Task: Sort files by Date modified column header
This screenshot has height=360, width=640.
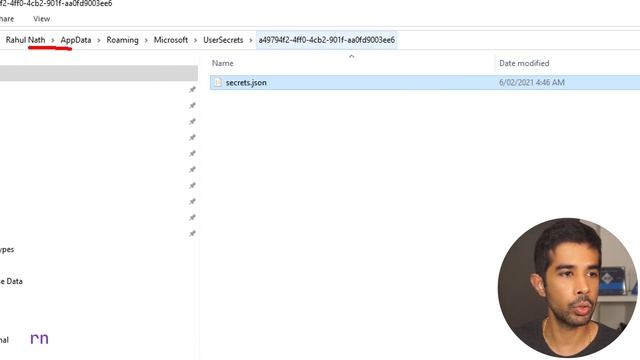Action: (524, 63)
